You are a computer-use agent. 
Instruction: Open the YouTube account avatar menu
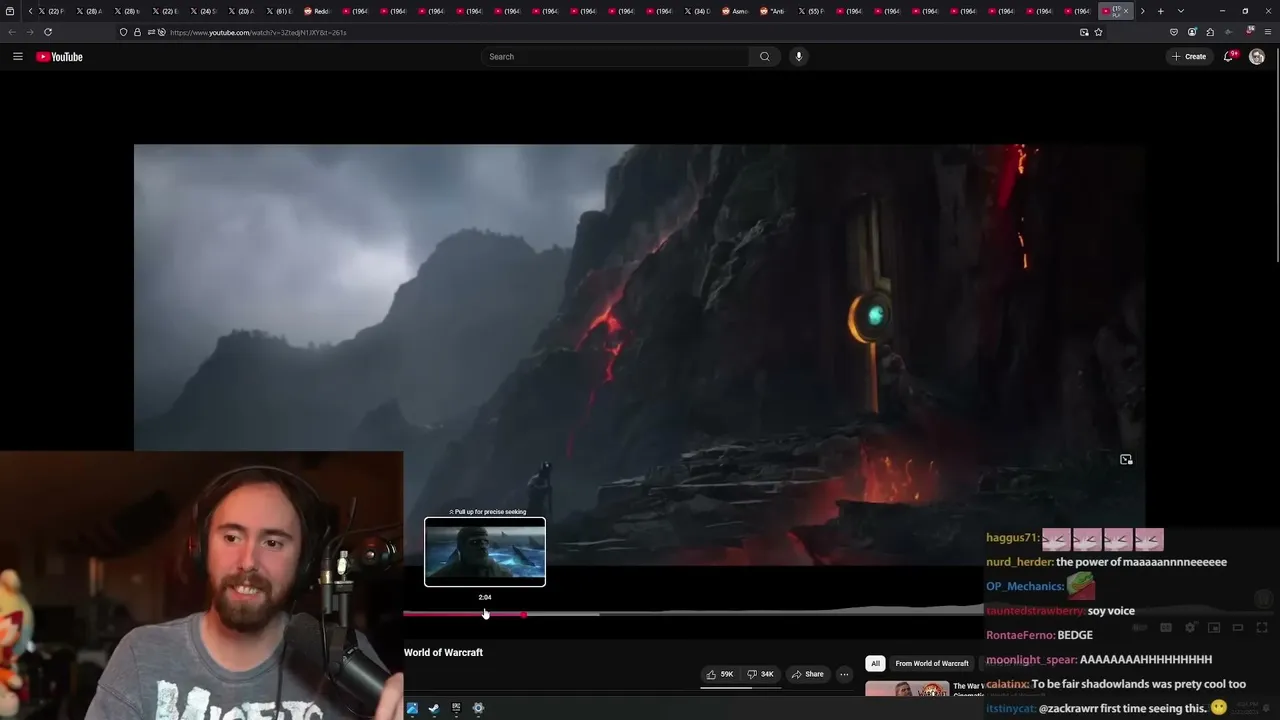pos(1257,57)
